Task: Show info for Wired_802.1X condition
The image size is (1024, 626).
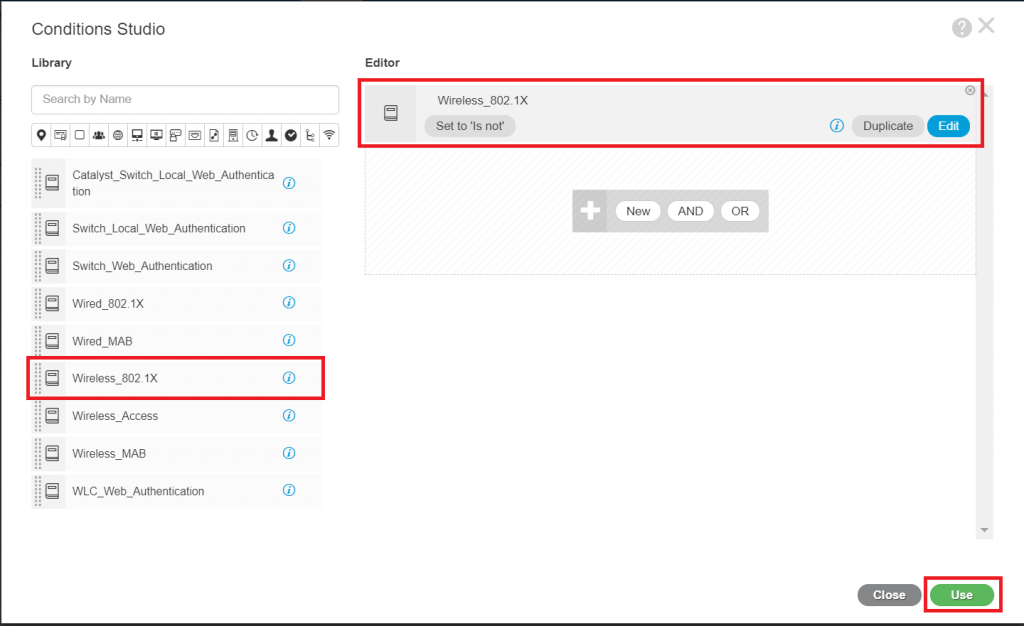Action: 289,303
